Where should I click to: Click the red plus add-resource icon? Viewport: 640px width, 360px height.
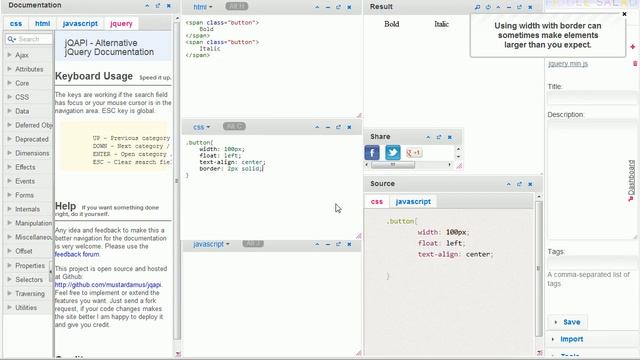tap(633, 47)
